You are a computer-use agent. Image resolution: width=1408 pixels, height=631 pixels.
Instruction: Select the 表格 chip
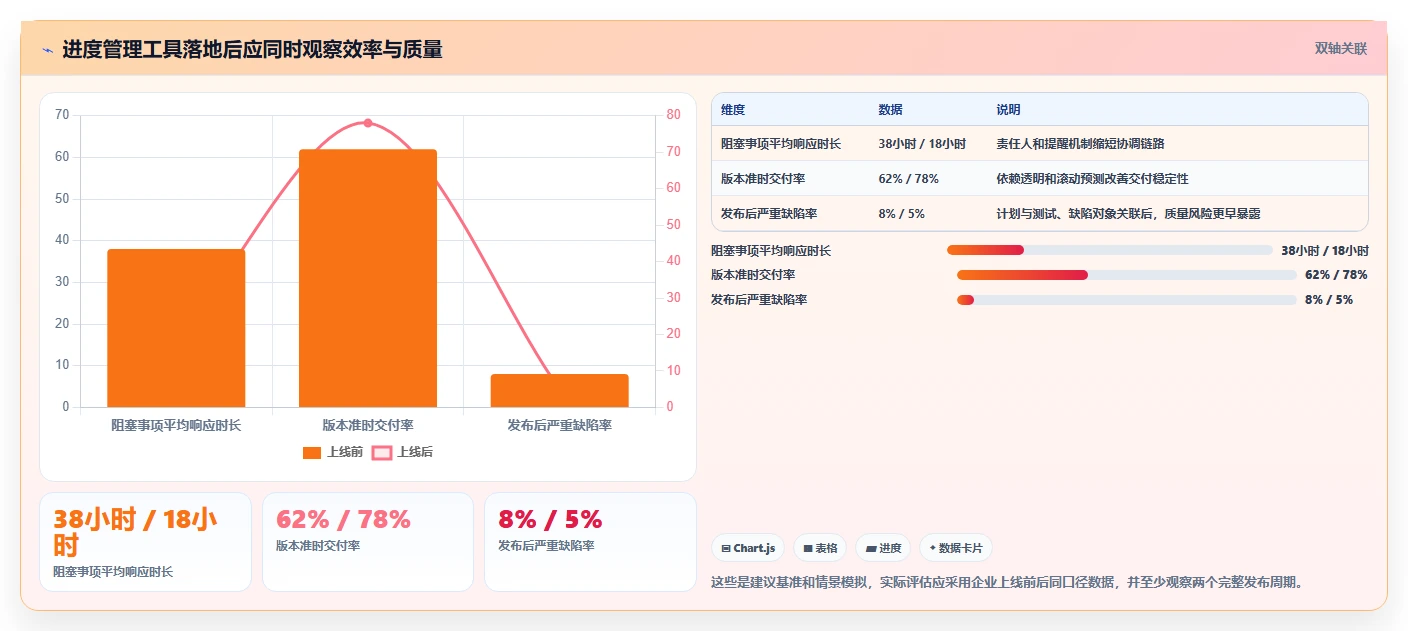coord(820,548)
